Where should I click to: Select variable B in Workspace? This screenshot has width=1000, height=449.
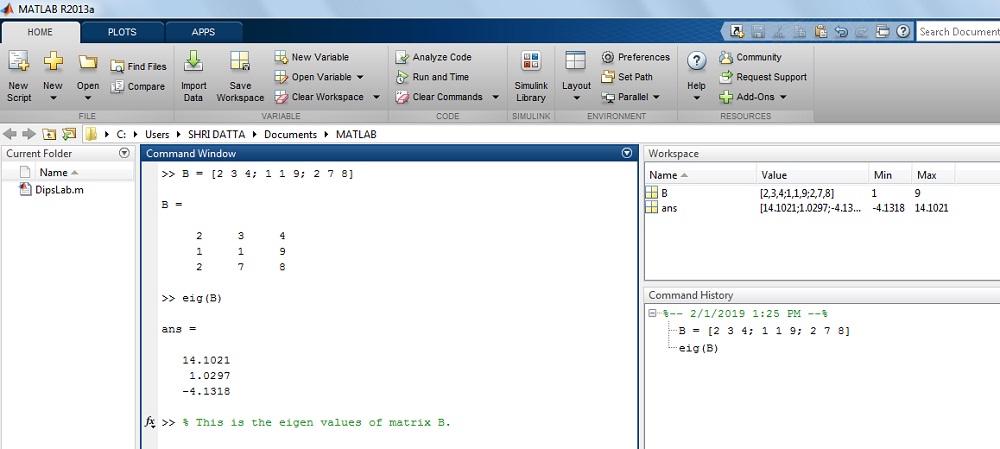[664, 192]
